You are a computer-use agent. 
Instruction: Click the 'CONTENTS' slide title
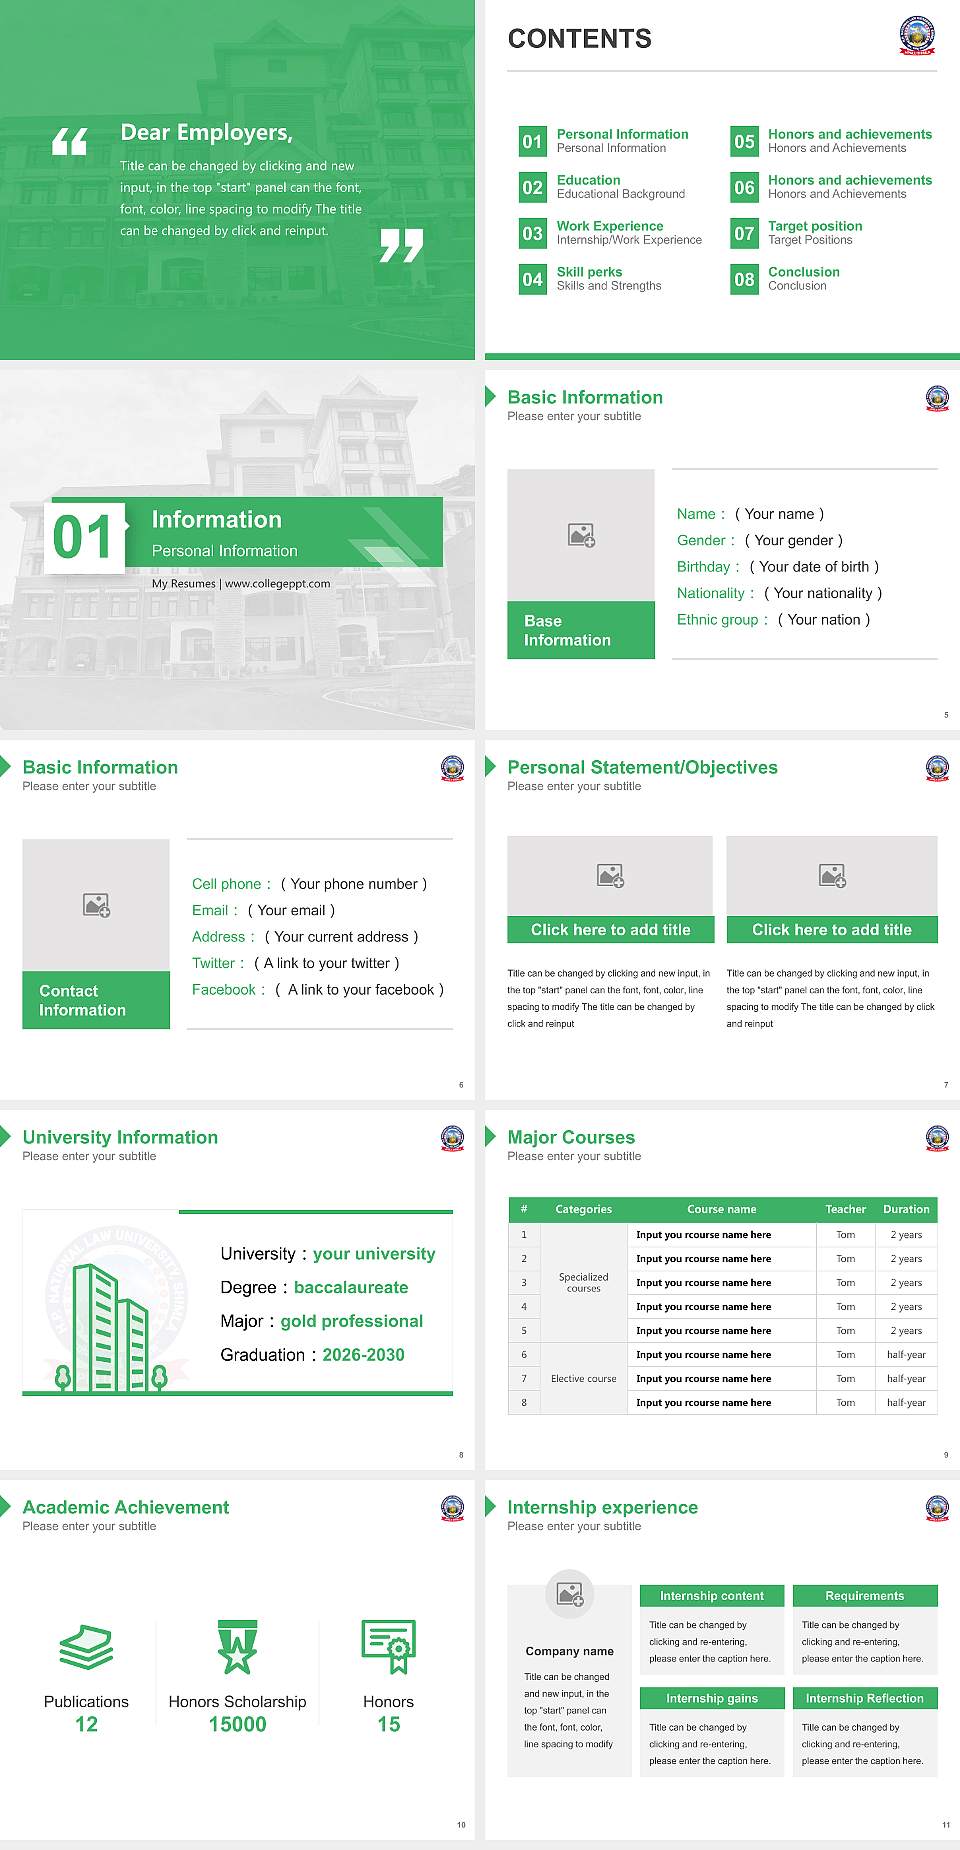pyautogui.click(x=580, y=39)
